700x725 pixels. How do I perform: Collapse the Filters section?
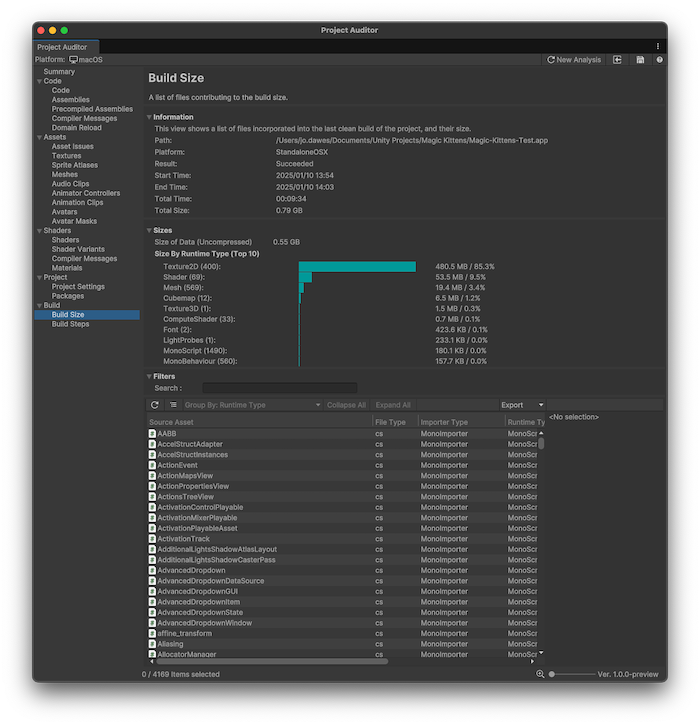click(150, 377)
